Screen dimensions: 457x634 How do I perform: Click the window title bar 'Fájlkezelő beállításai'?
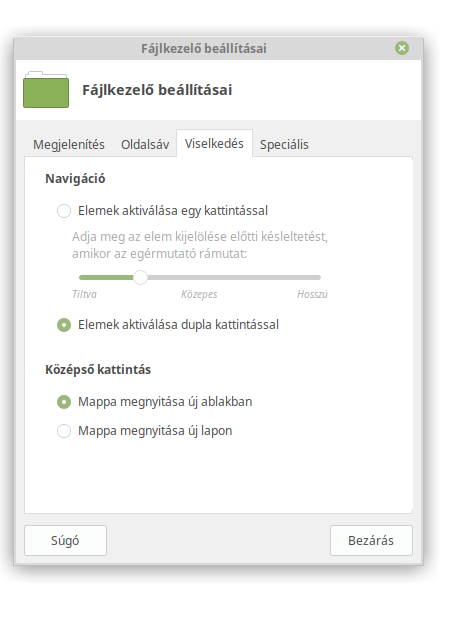(204, 49)
